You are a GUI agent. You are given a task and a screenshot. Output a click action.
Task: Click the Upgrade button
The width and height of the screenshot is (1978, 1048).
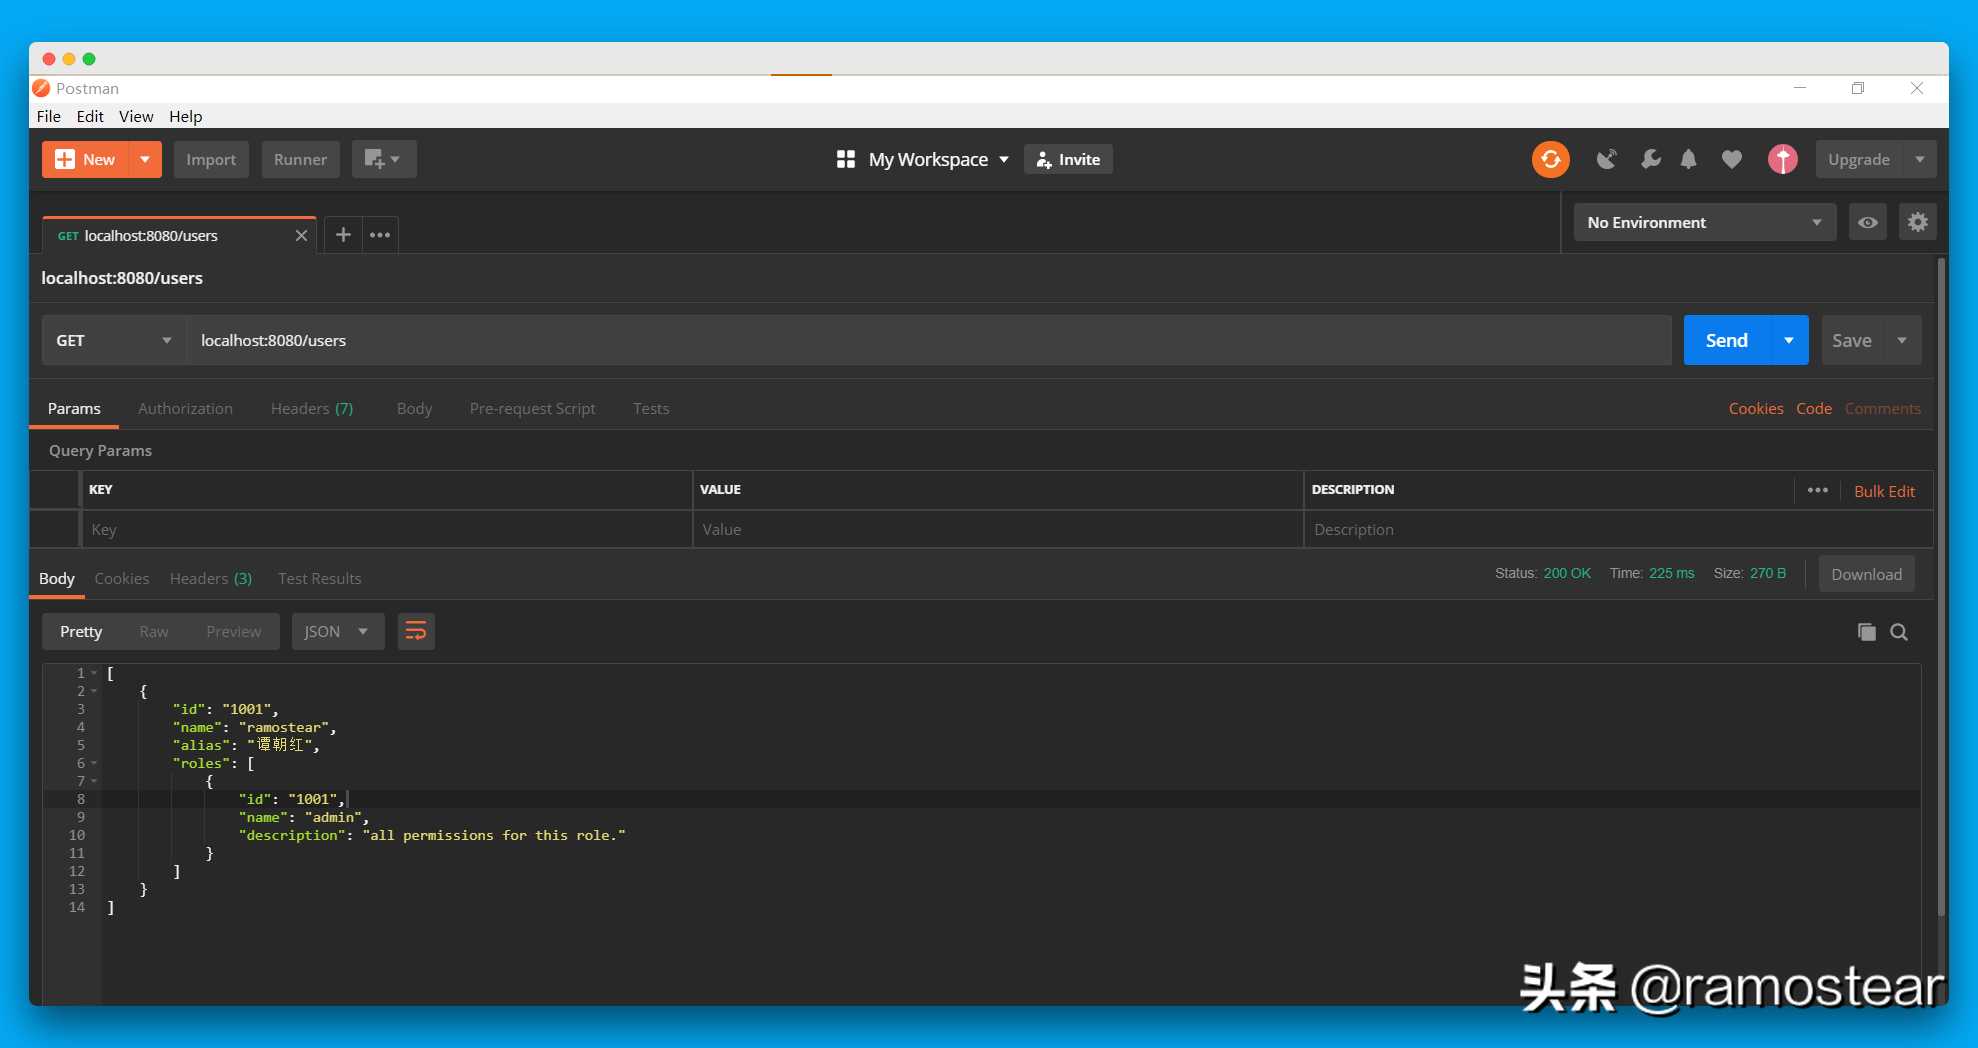pyautogui.click(x=1859, y=159)
